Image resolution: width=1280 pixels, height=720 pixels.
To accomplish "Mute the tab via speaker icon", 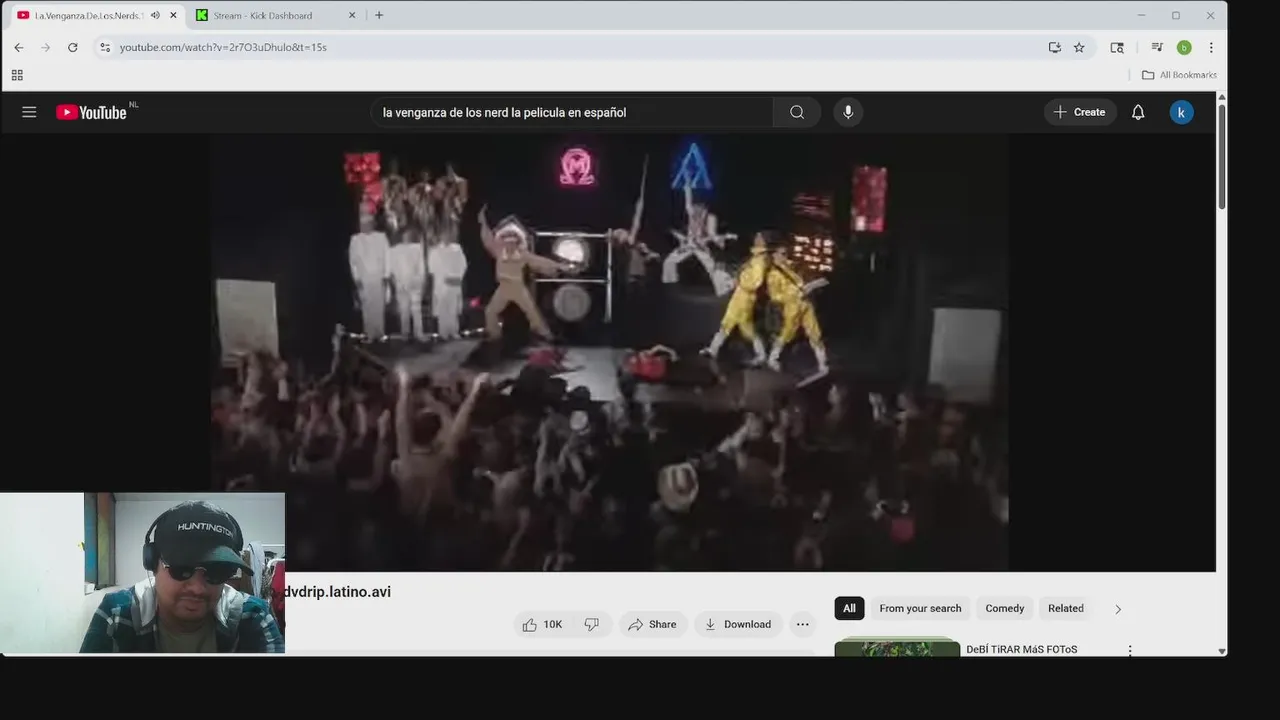I will coord(155,15).
